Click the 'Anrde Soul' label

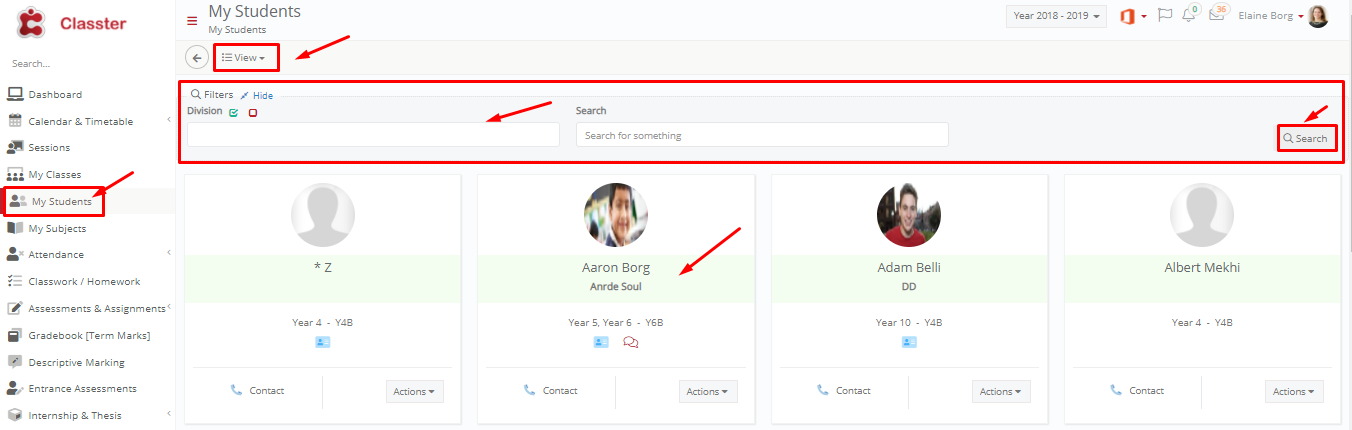tap(616, 287)
